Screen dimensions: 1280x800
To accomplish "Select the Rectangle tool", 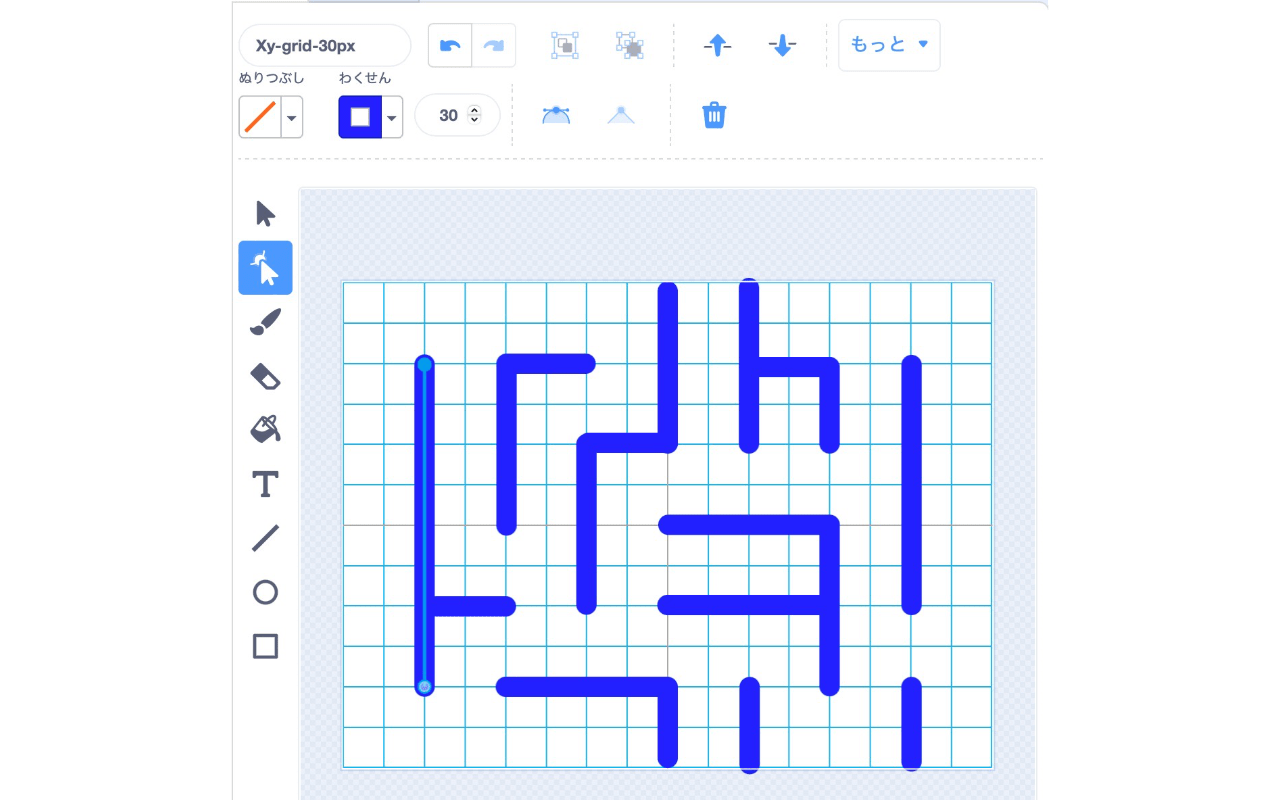I will [x=265, y=646].
